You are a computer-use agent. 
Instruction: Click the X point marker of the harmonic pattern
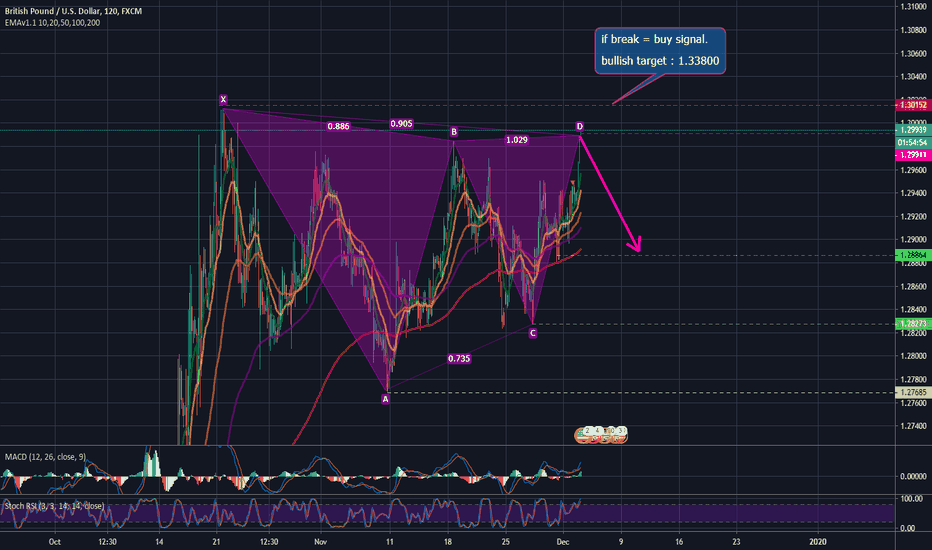click(x=223, y=99)
